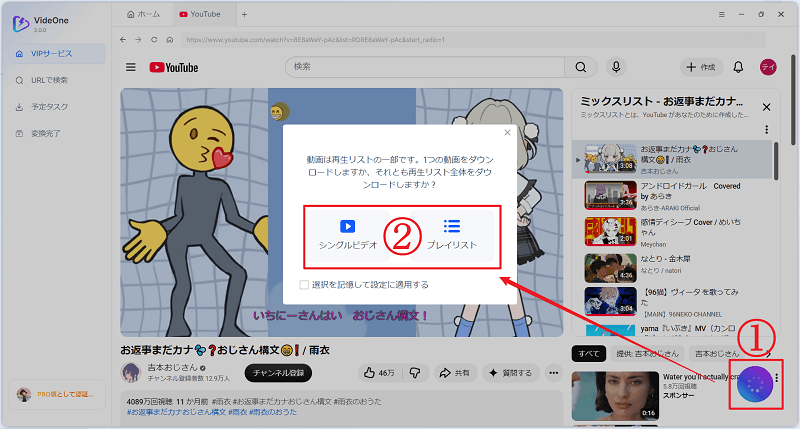Screen dimensions: 800x429
Task: Click the 作成 create button
Action: point(701,67)
